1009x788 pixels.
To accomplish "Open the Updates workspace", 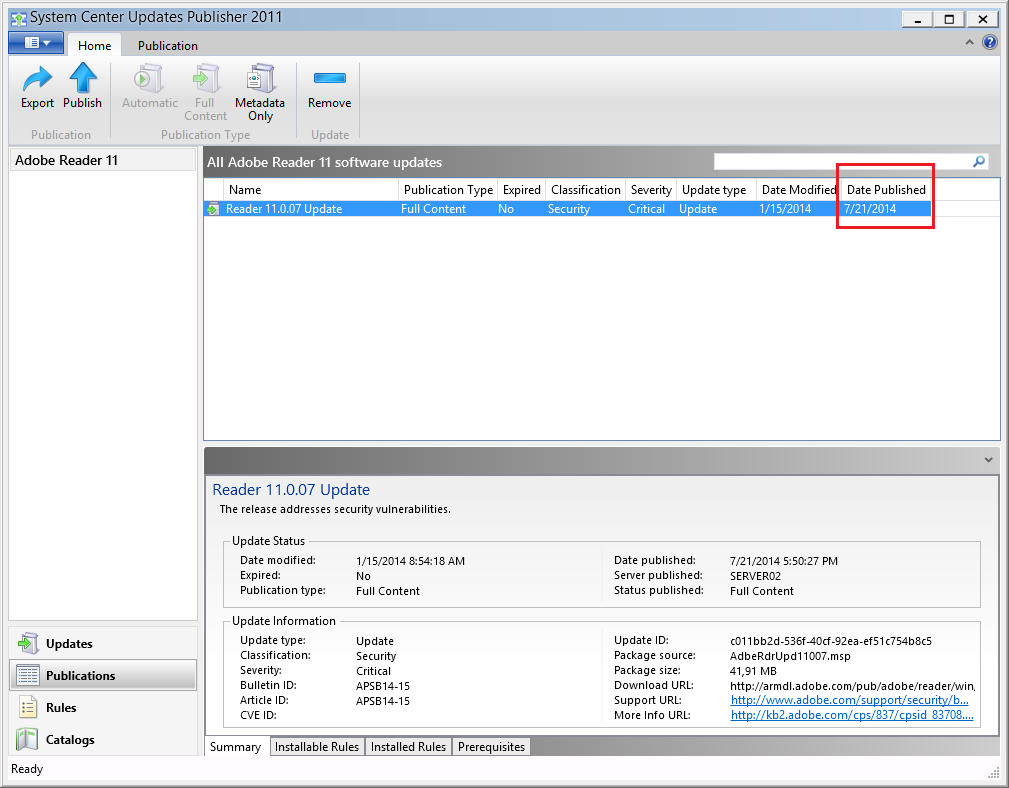I will 103,643.
